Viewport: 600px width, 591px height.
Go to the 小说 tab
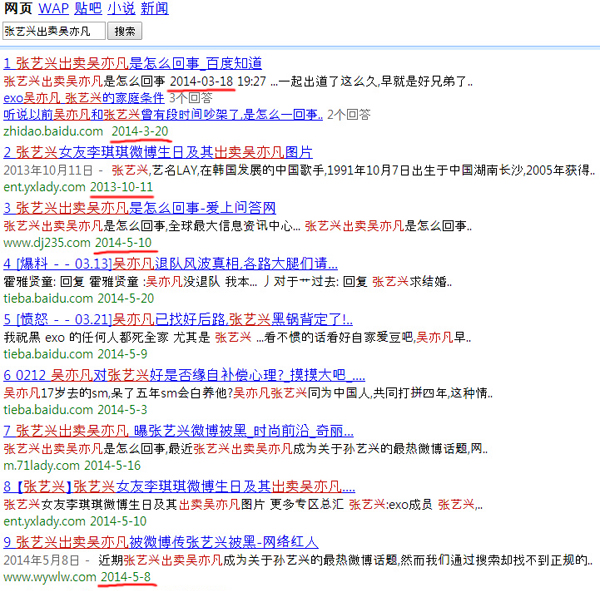(121, 9)
